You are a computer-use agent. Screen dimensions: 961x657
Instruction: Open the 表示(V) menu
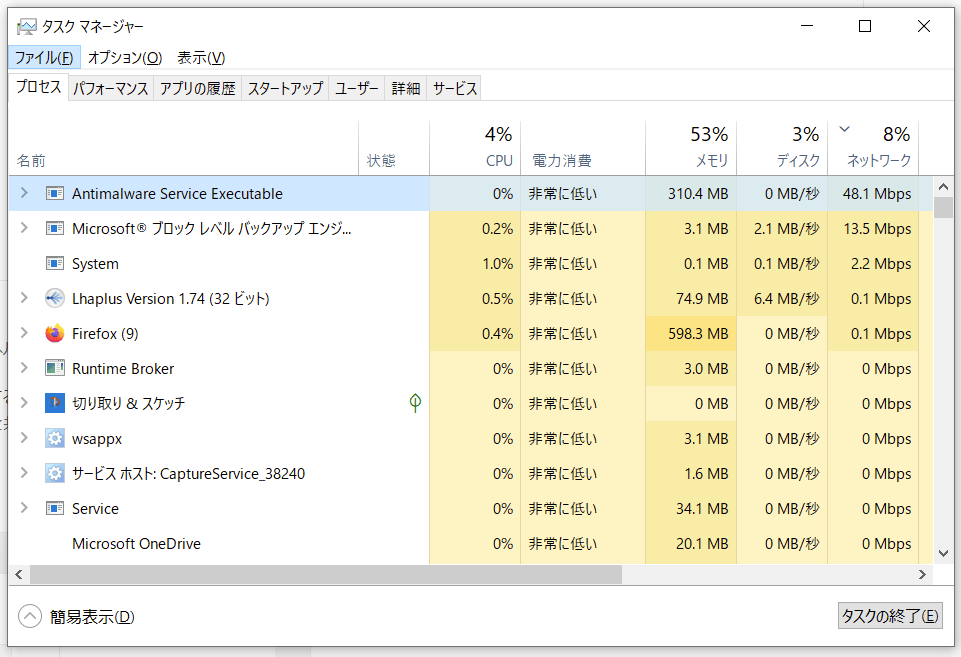pyautogui.click(x=201, y=58)
